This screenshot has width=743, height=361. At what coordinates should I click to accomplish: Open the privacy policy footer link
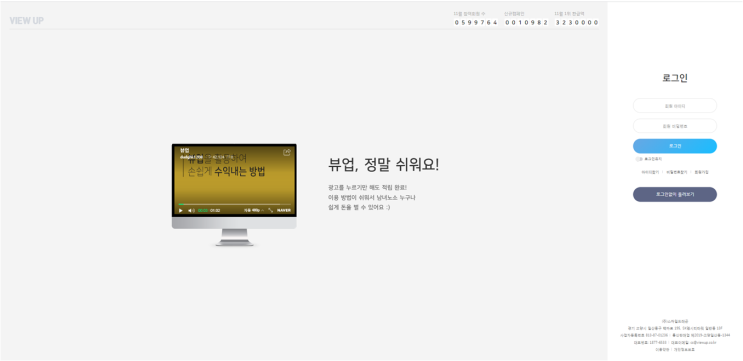tap(684, 350)
